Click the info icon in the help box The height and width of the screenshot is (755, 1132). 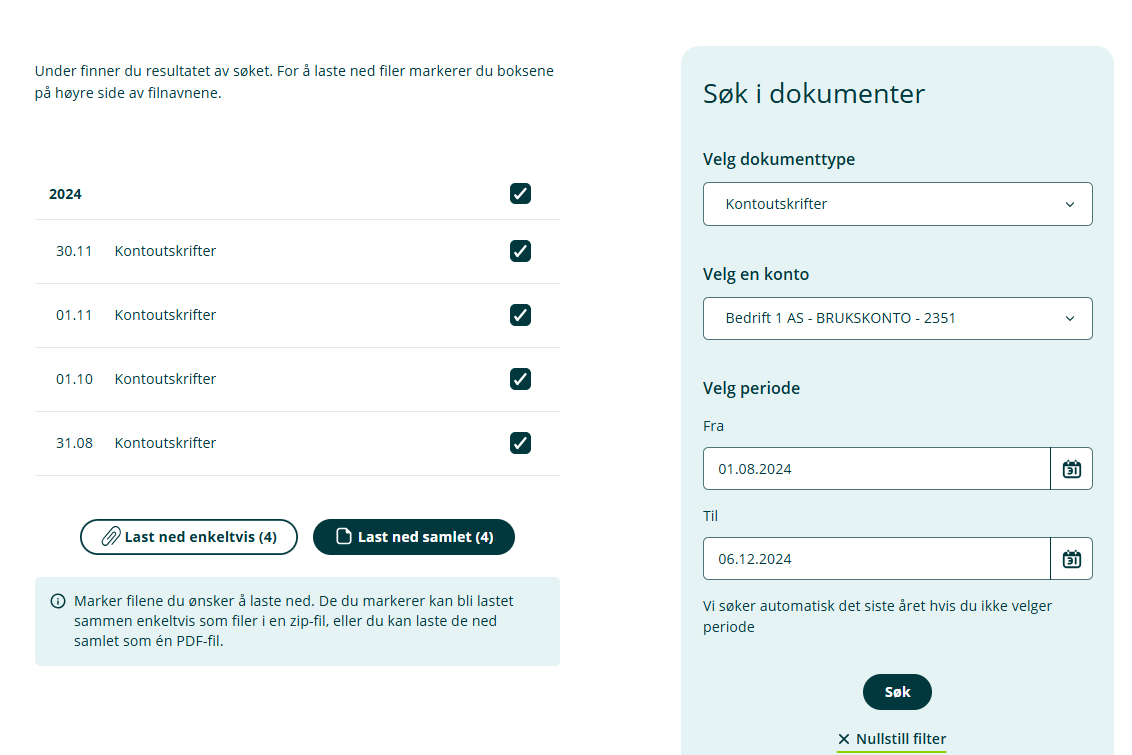58,601
